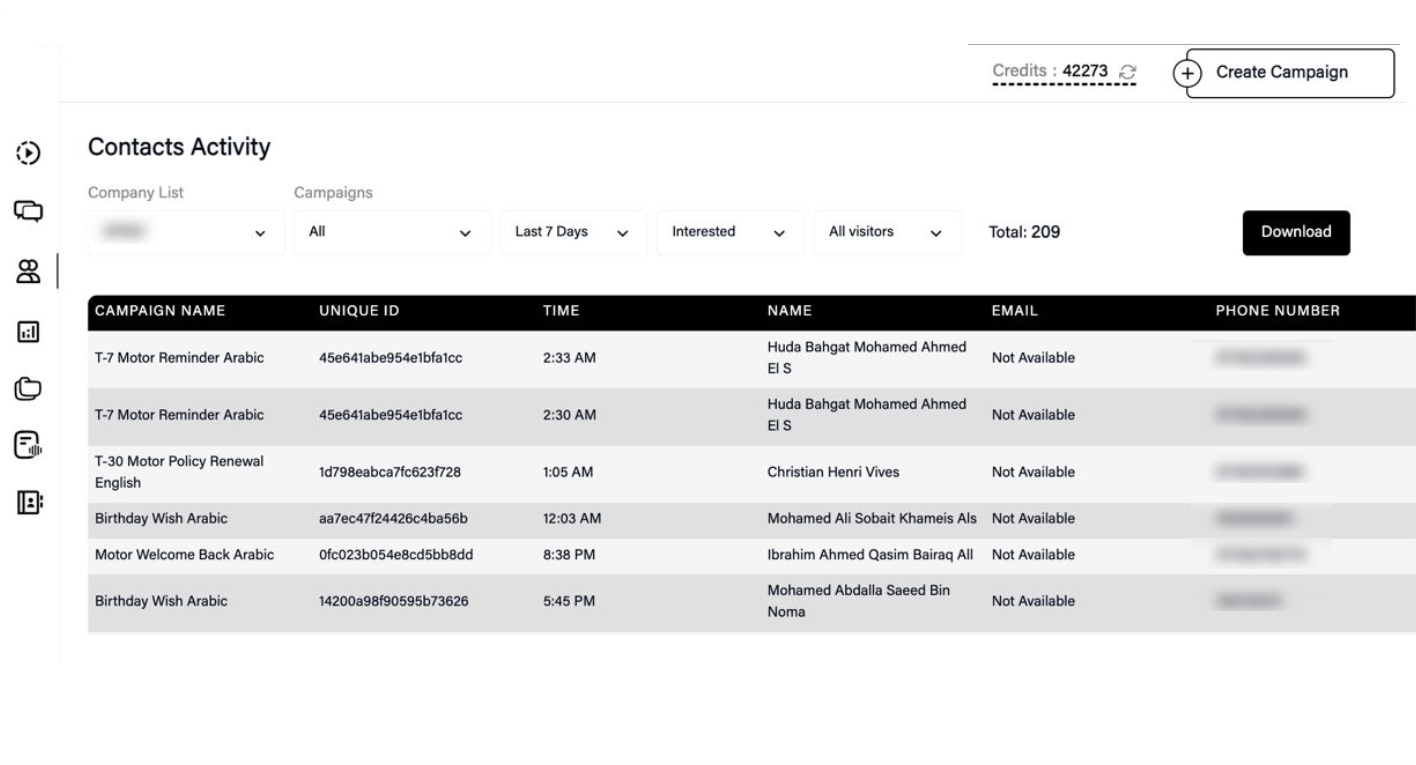Screen dimensions: 1416x765
Task: Select the Christian Henri Vives row
Action: (833, 472)
